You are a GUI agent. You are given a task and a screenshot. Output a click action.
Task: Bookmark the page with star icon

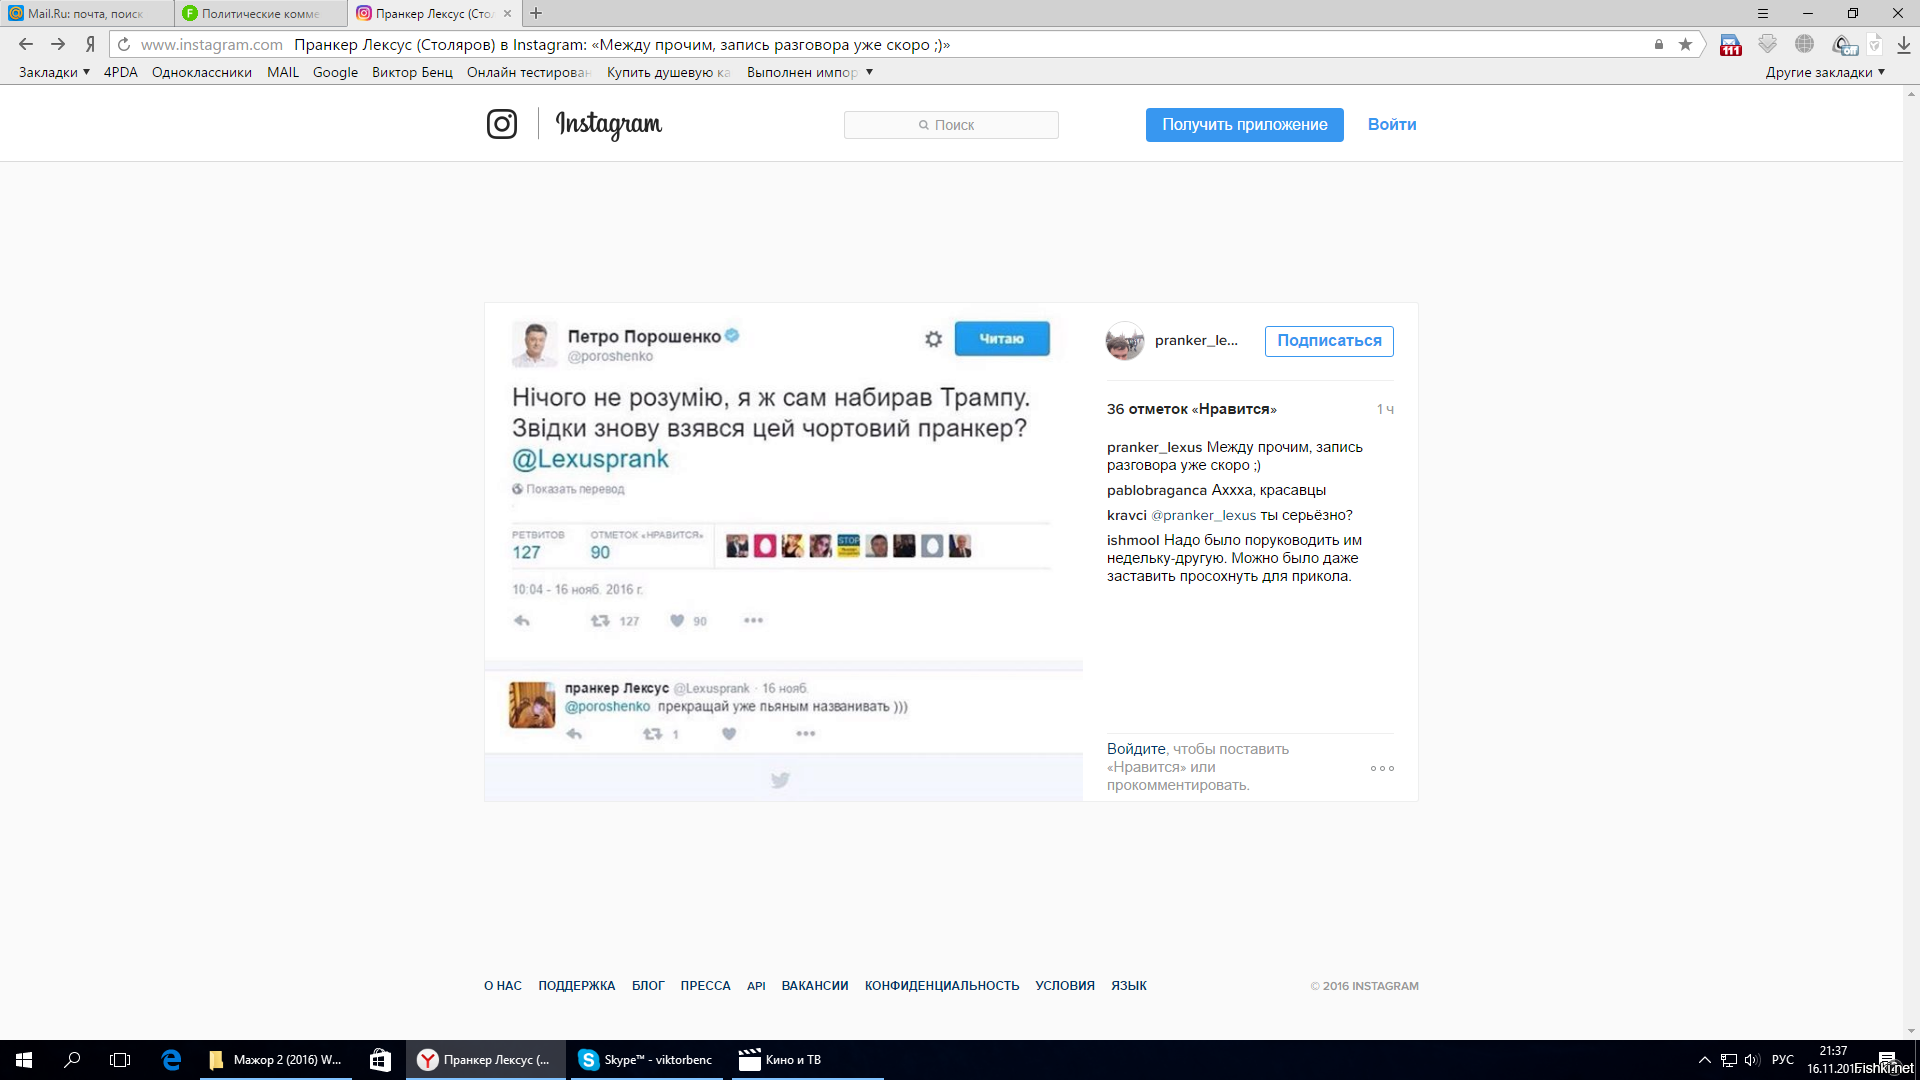click(x=1685, y=44)
